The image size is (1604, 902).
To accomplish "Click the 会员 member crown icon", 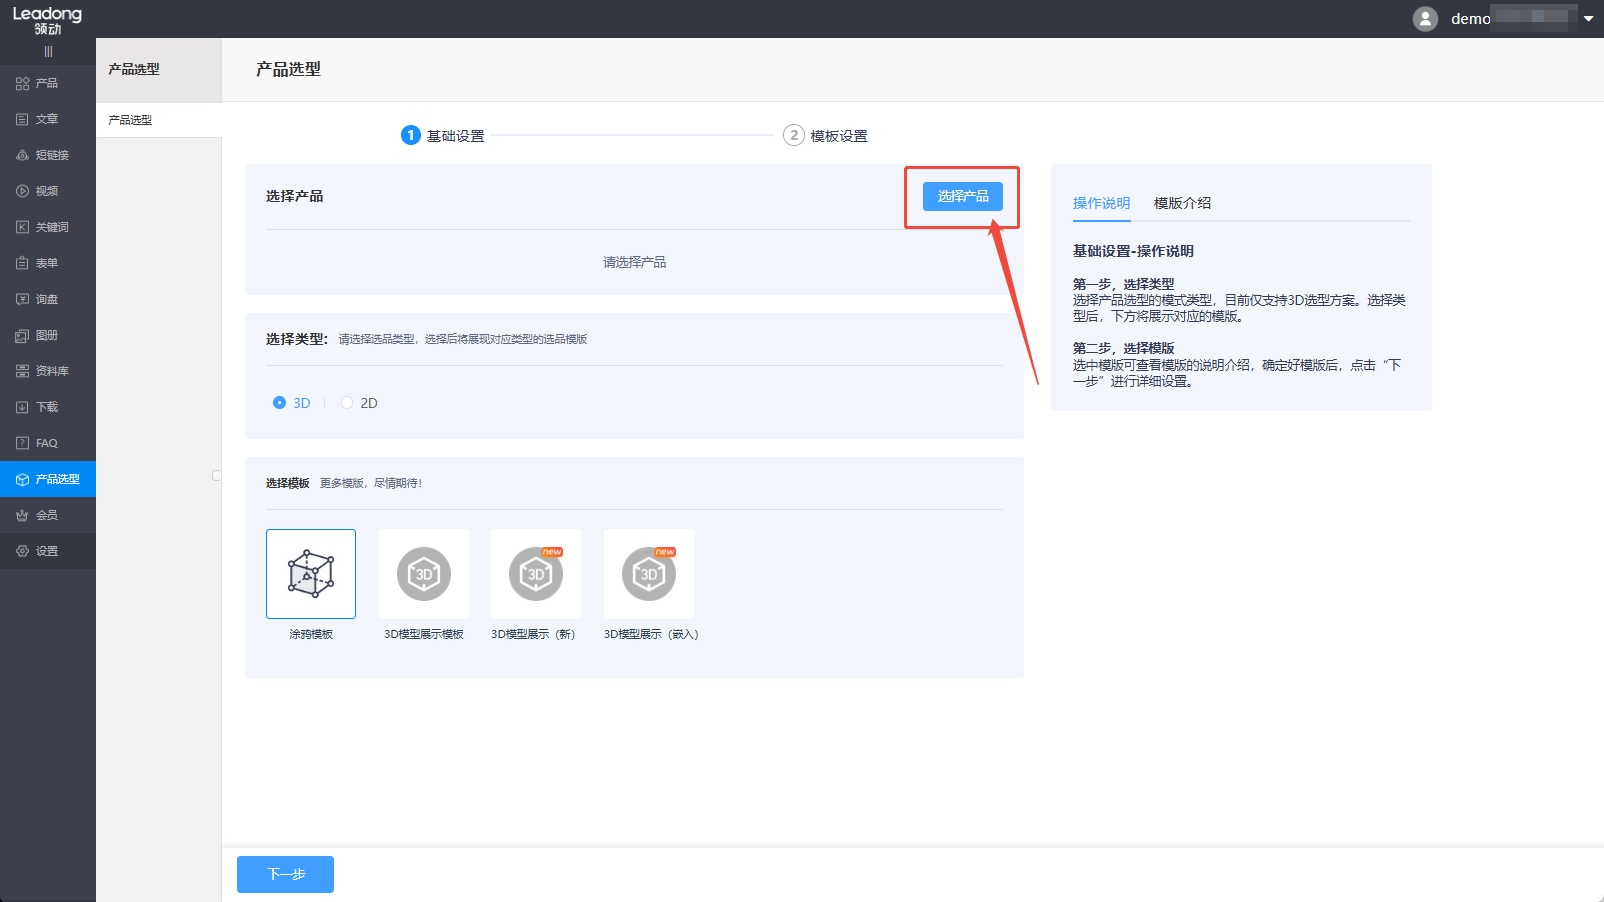I will click(22, 515).
